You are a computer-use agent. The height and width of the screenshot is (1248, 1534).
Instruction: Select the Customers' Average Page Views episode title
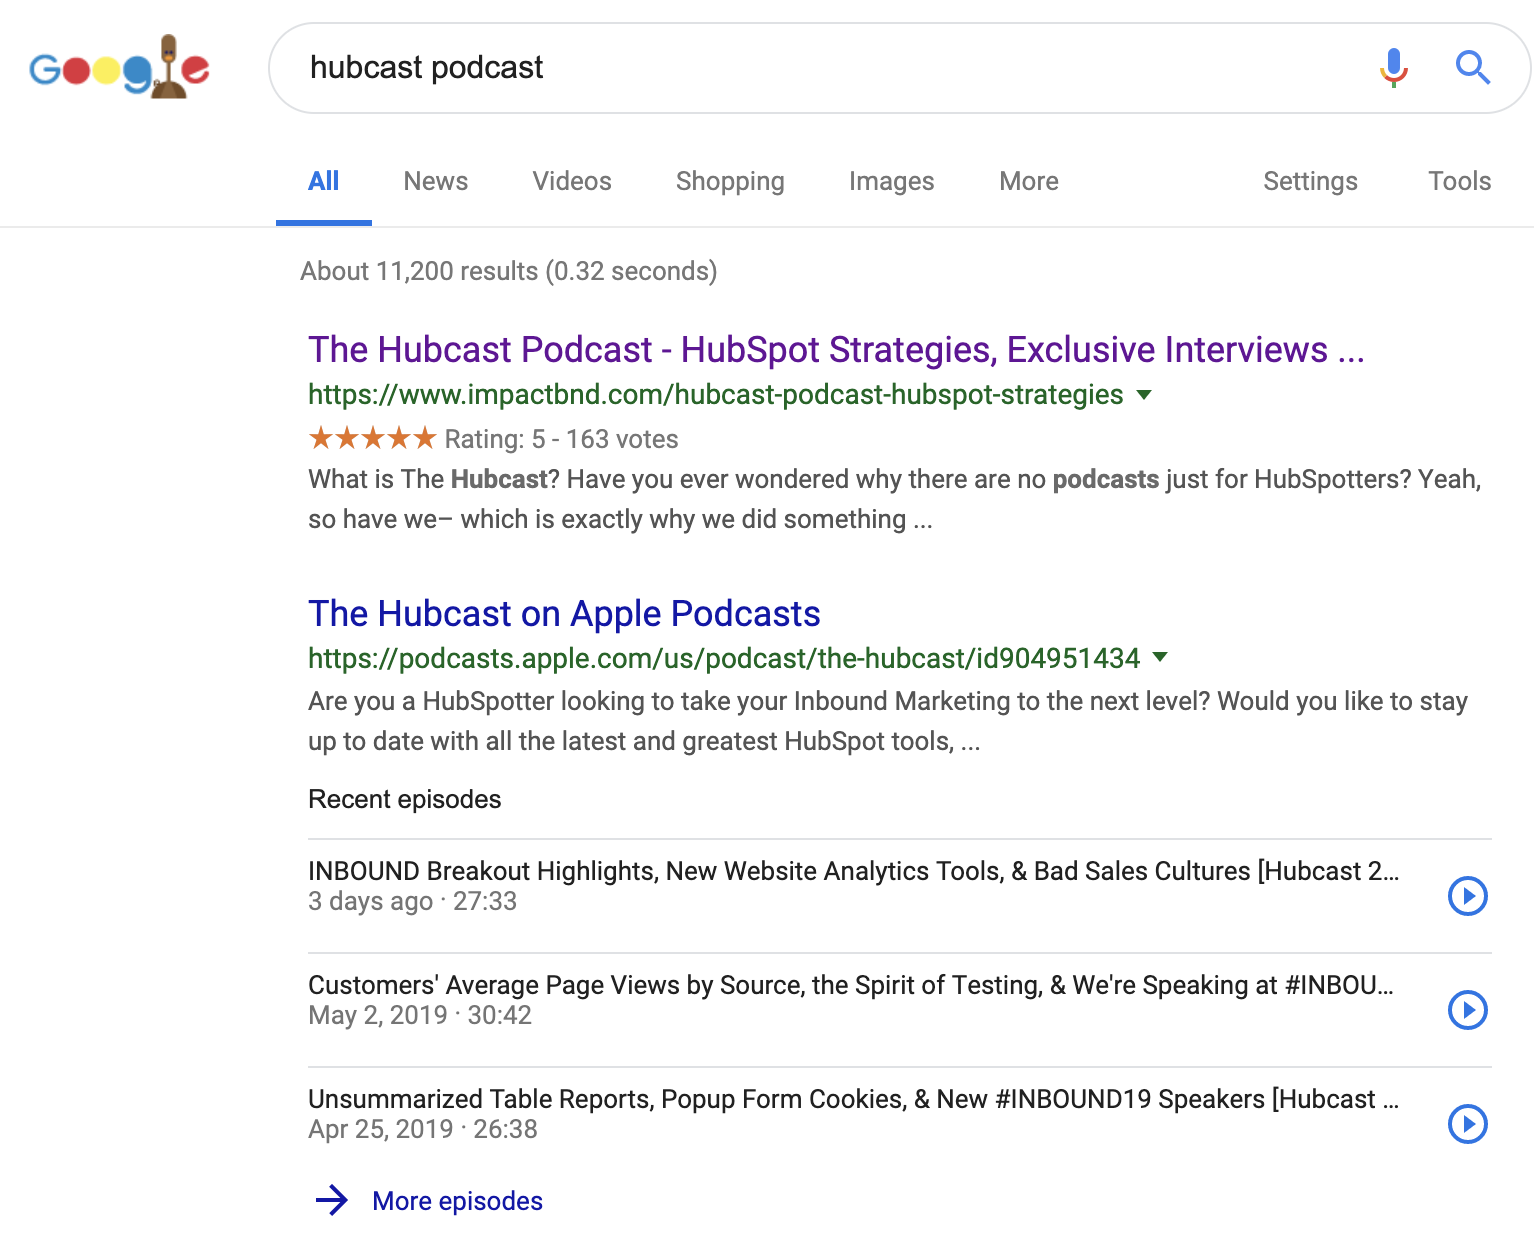click(850, 985)
